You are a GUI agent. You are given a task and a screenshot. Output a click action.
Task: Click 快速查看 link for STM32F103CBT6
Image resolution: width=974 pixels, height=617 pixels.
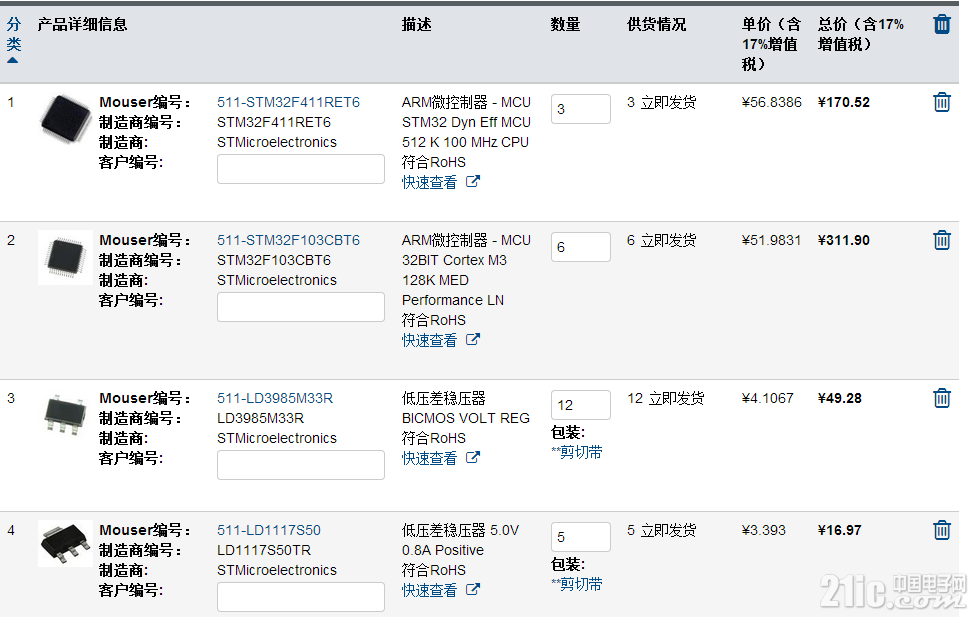click(429, 340)
